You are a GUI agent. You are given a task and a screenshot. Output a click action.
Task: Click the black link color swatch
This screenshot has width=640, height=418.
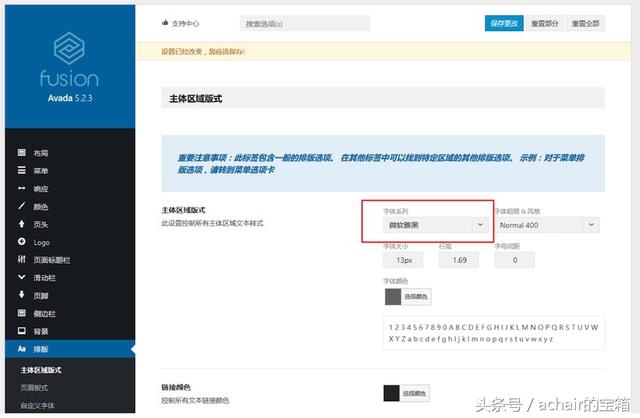point(391,393)
